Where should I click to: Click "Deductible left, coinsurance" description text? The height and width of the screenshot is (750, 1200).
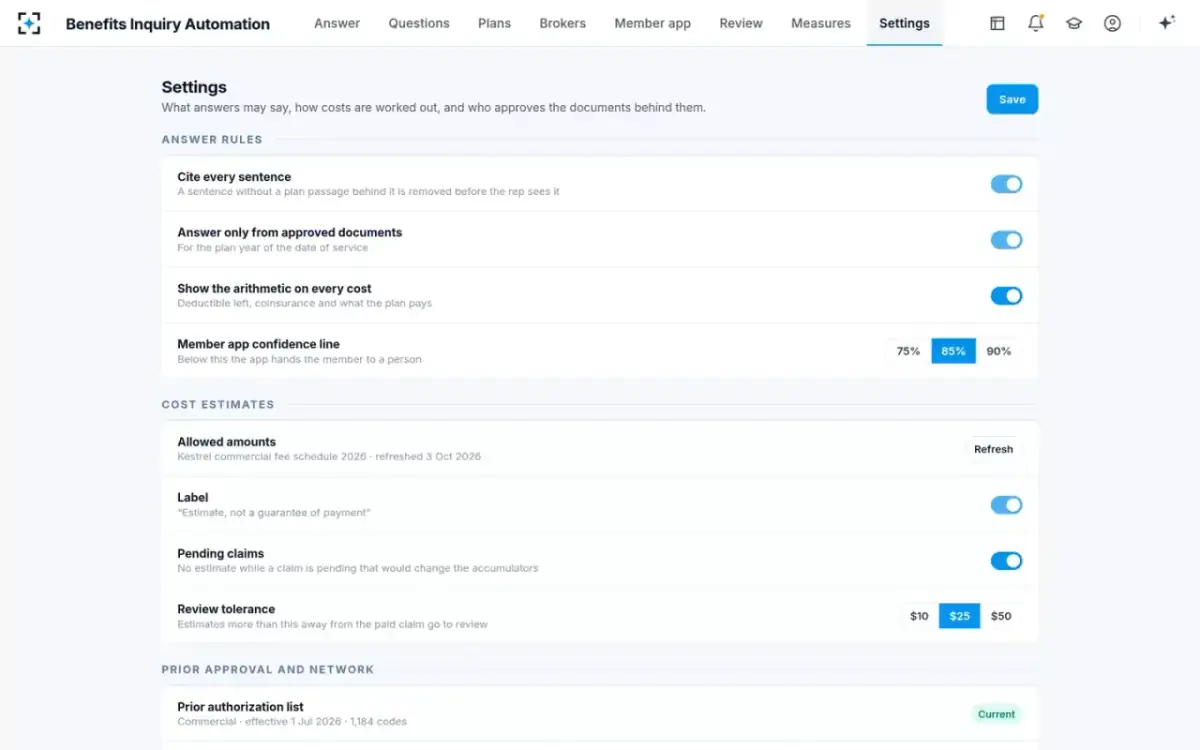click(x=305, y=303)
